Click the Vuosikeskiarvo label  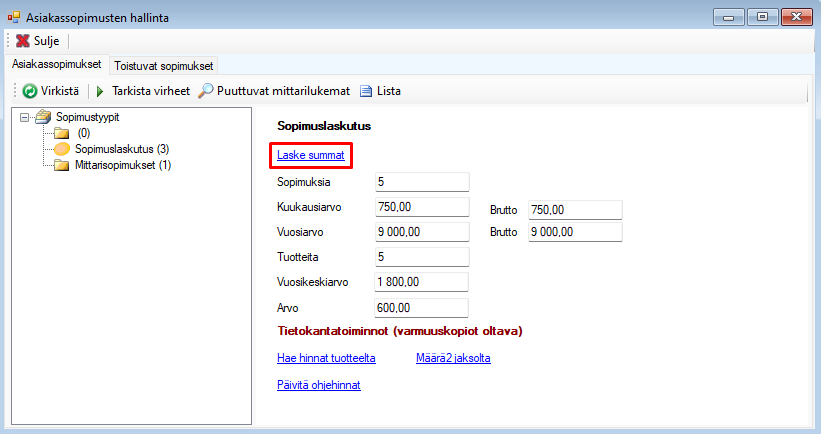click(313, 282)
